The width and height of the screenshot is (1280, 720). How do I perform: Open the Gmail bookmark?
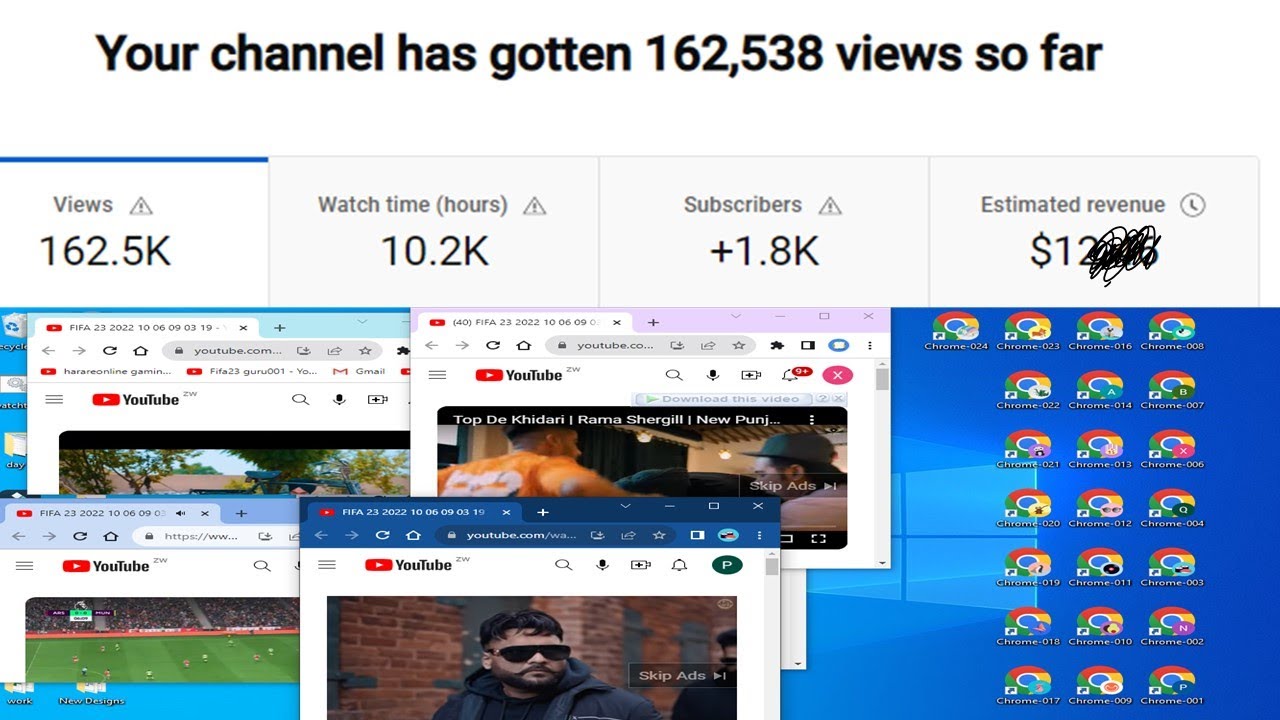coord(360,371)
